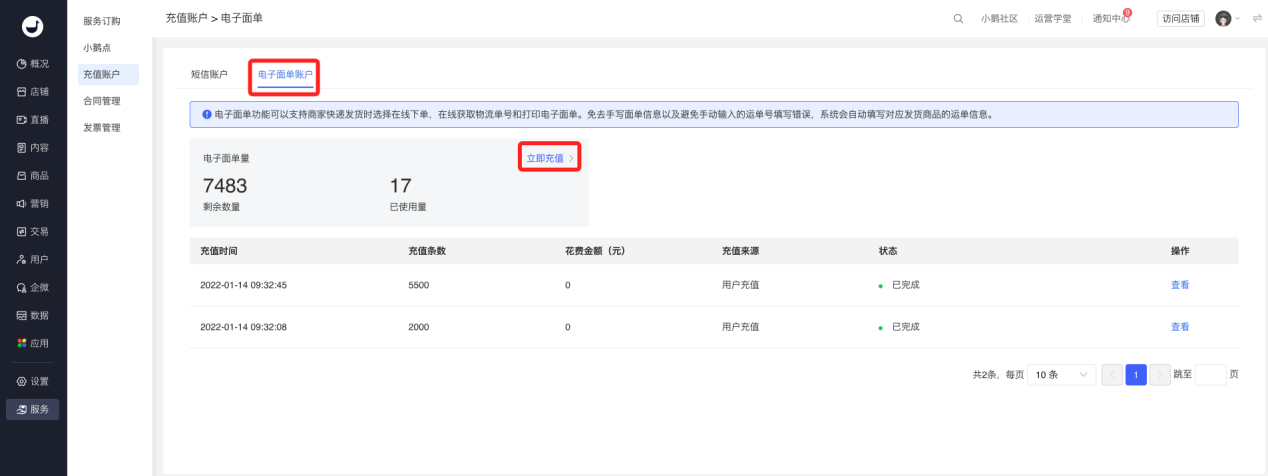Click 充值来源 column header
Image resolution: width=1268 pixels, height=476 pixels.
tap(741, 251)
